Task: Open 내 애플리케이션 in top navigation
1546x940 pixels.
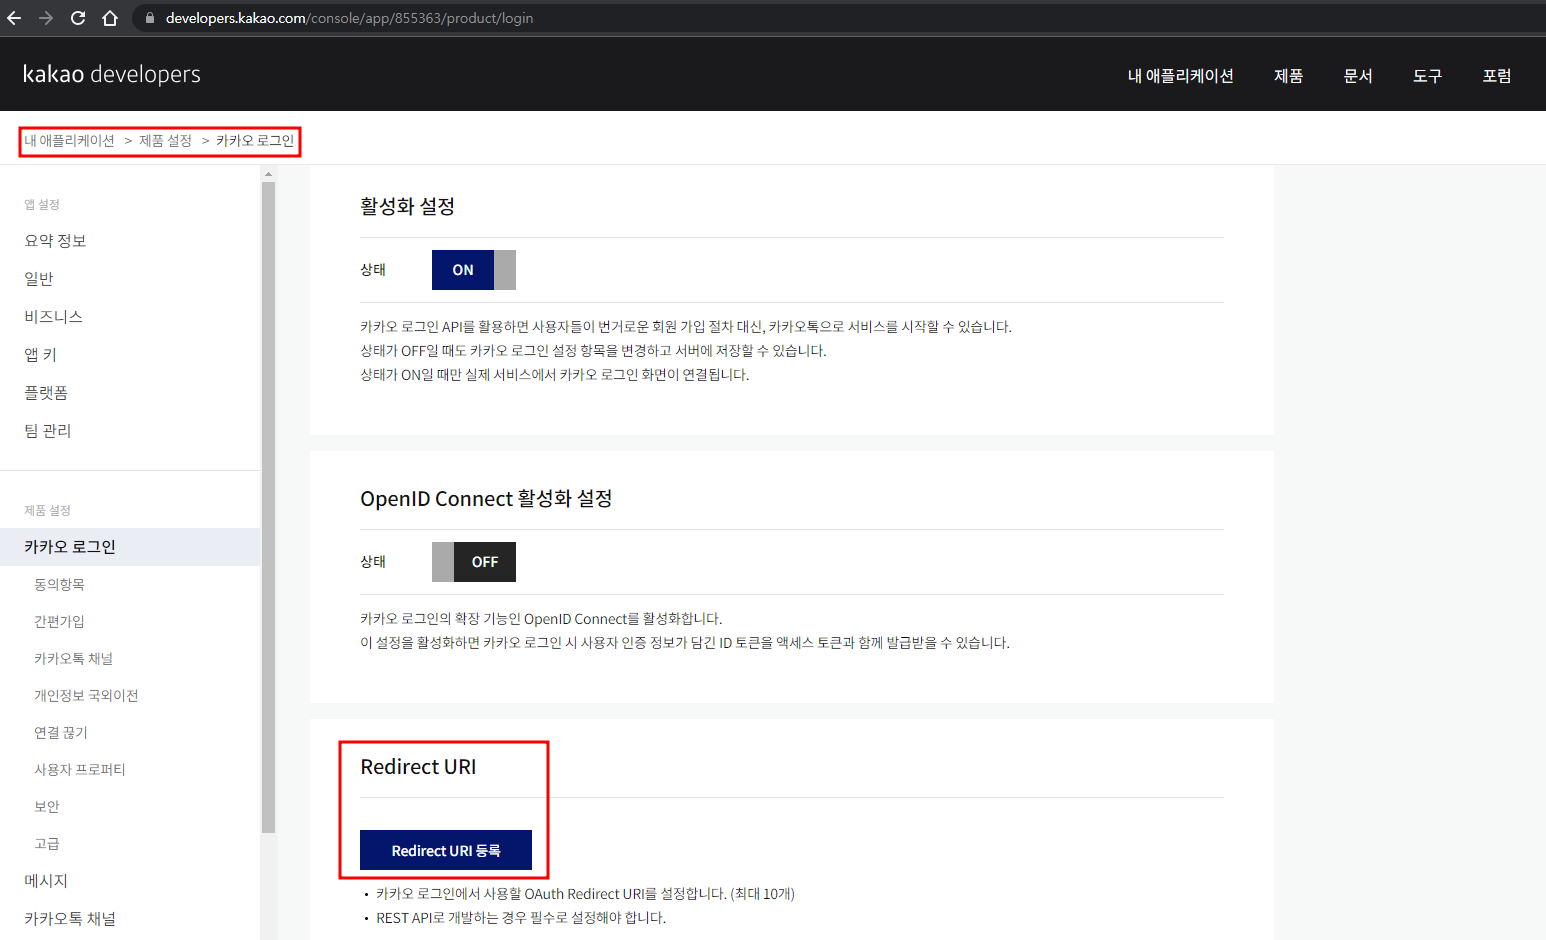Action: pos(1180,76)
